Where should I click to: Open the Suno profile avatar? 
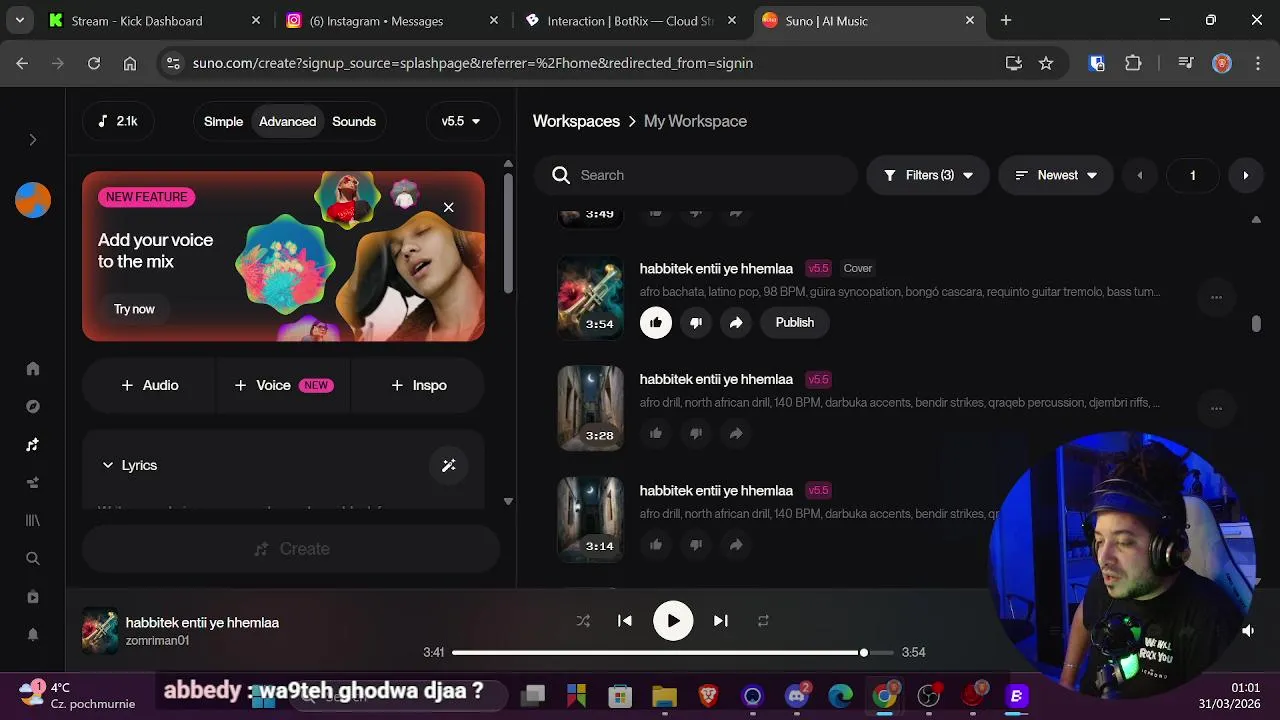tap(33, 200)
